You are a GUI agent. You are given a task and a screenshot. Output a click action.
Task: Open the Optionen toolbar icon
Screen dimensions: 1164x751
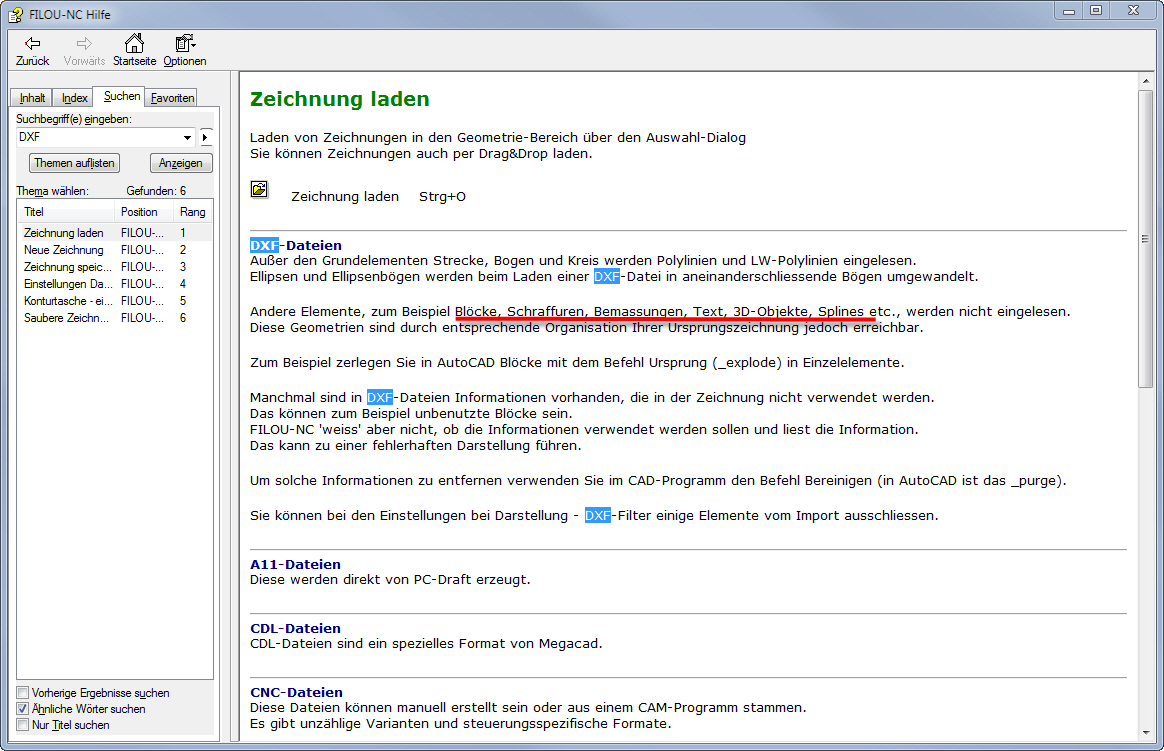[185, 50]
